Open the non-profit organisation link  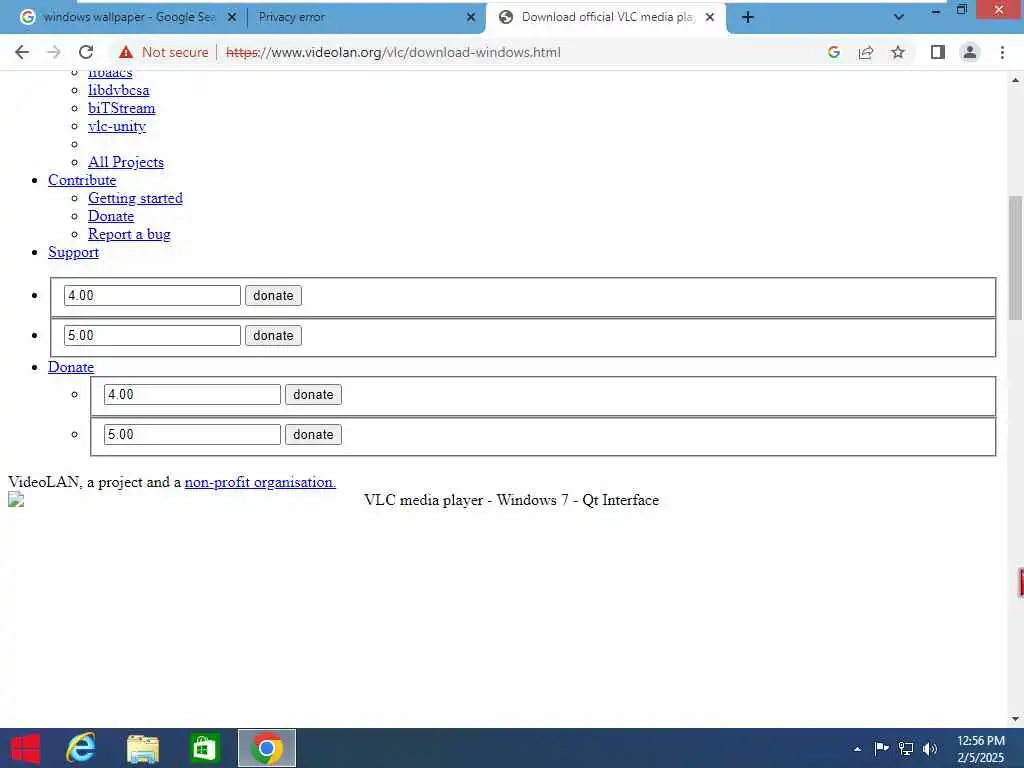[260, 482]
